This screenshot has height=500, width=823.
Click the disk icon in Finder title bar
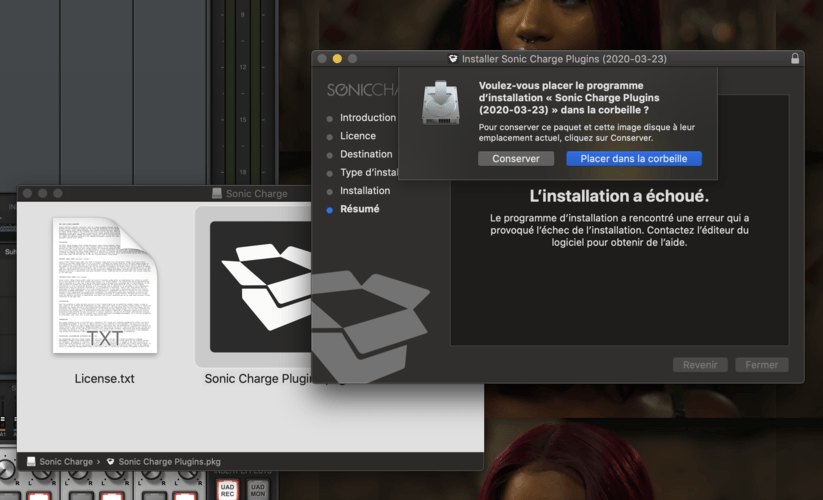coord(217,194)
